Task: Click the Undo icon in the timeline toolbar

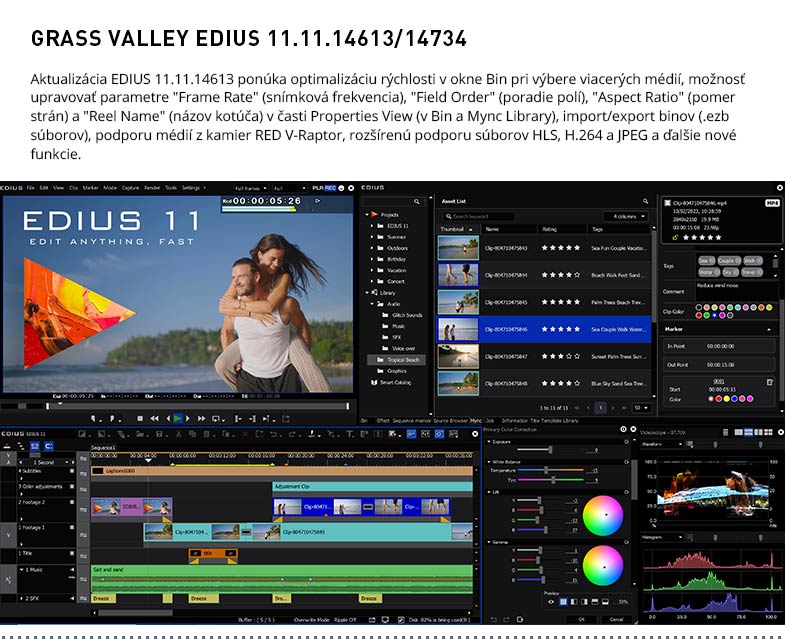Action: pyautogui.click(x=274, y=434)
